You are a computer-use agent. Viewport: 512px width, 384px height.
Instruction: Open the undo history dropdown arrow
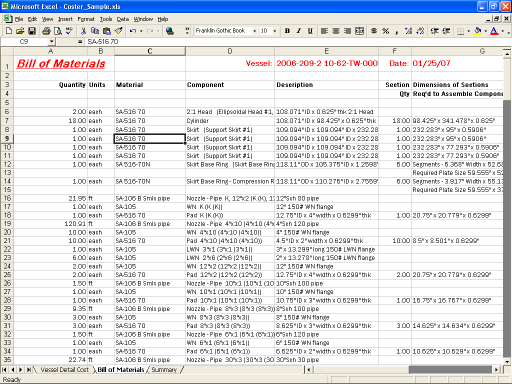tap(141, 31)
